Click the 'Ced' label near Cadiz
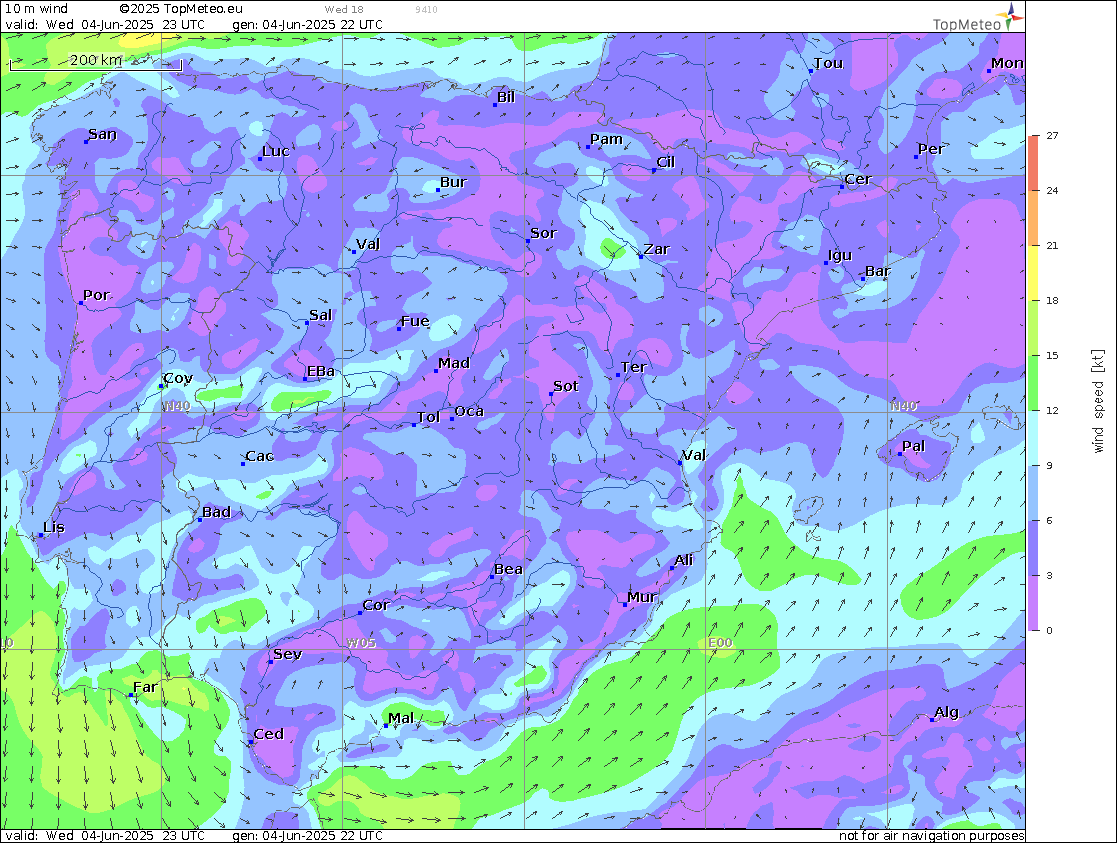1117x843 pixels. coord(269,734)
